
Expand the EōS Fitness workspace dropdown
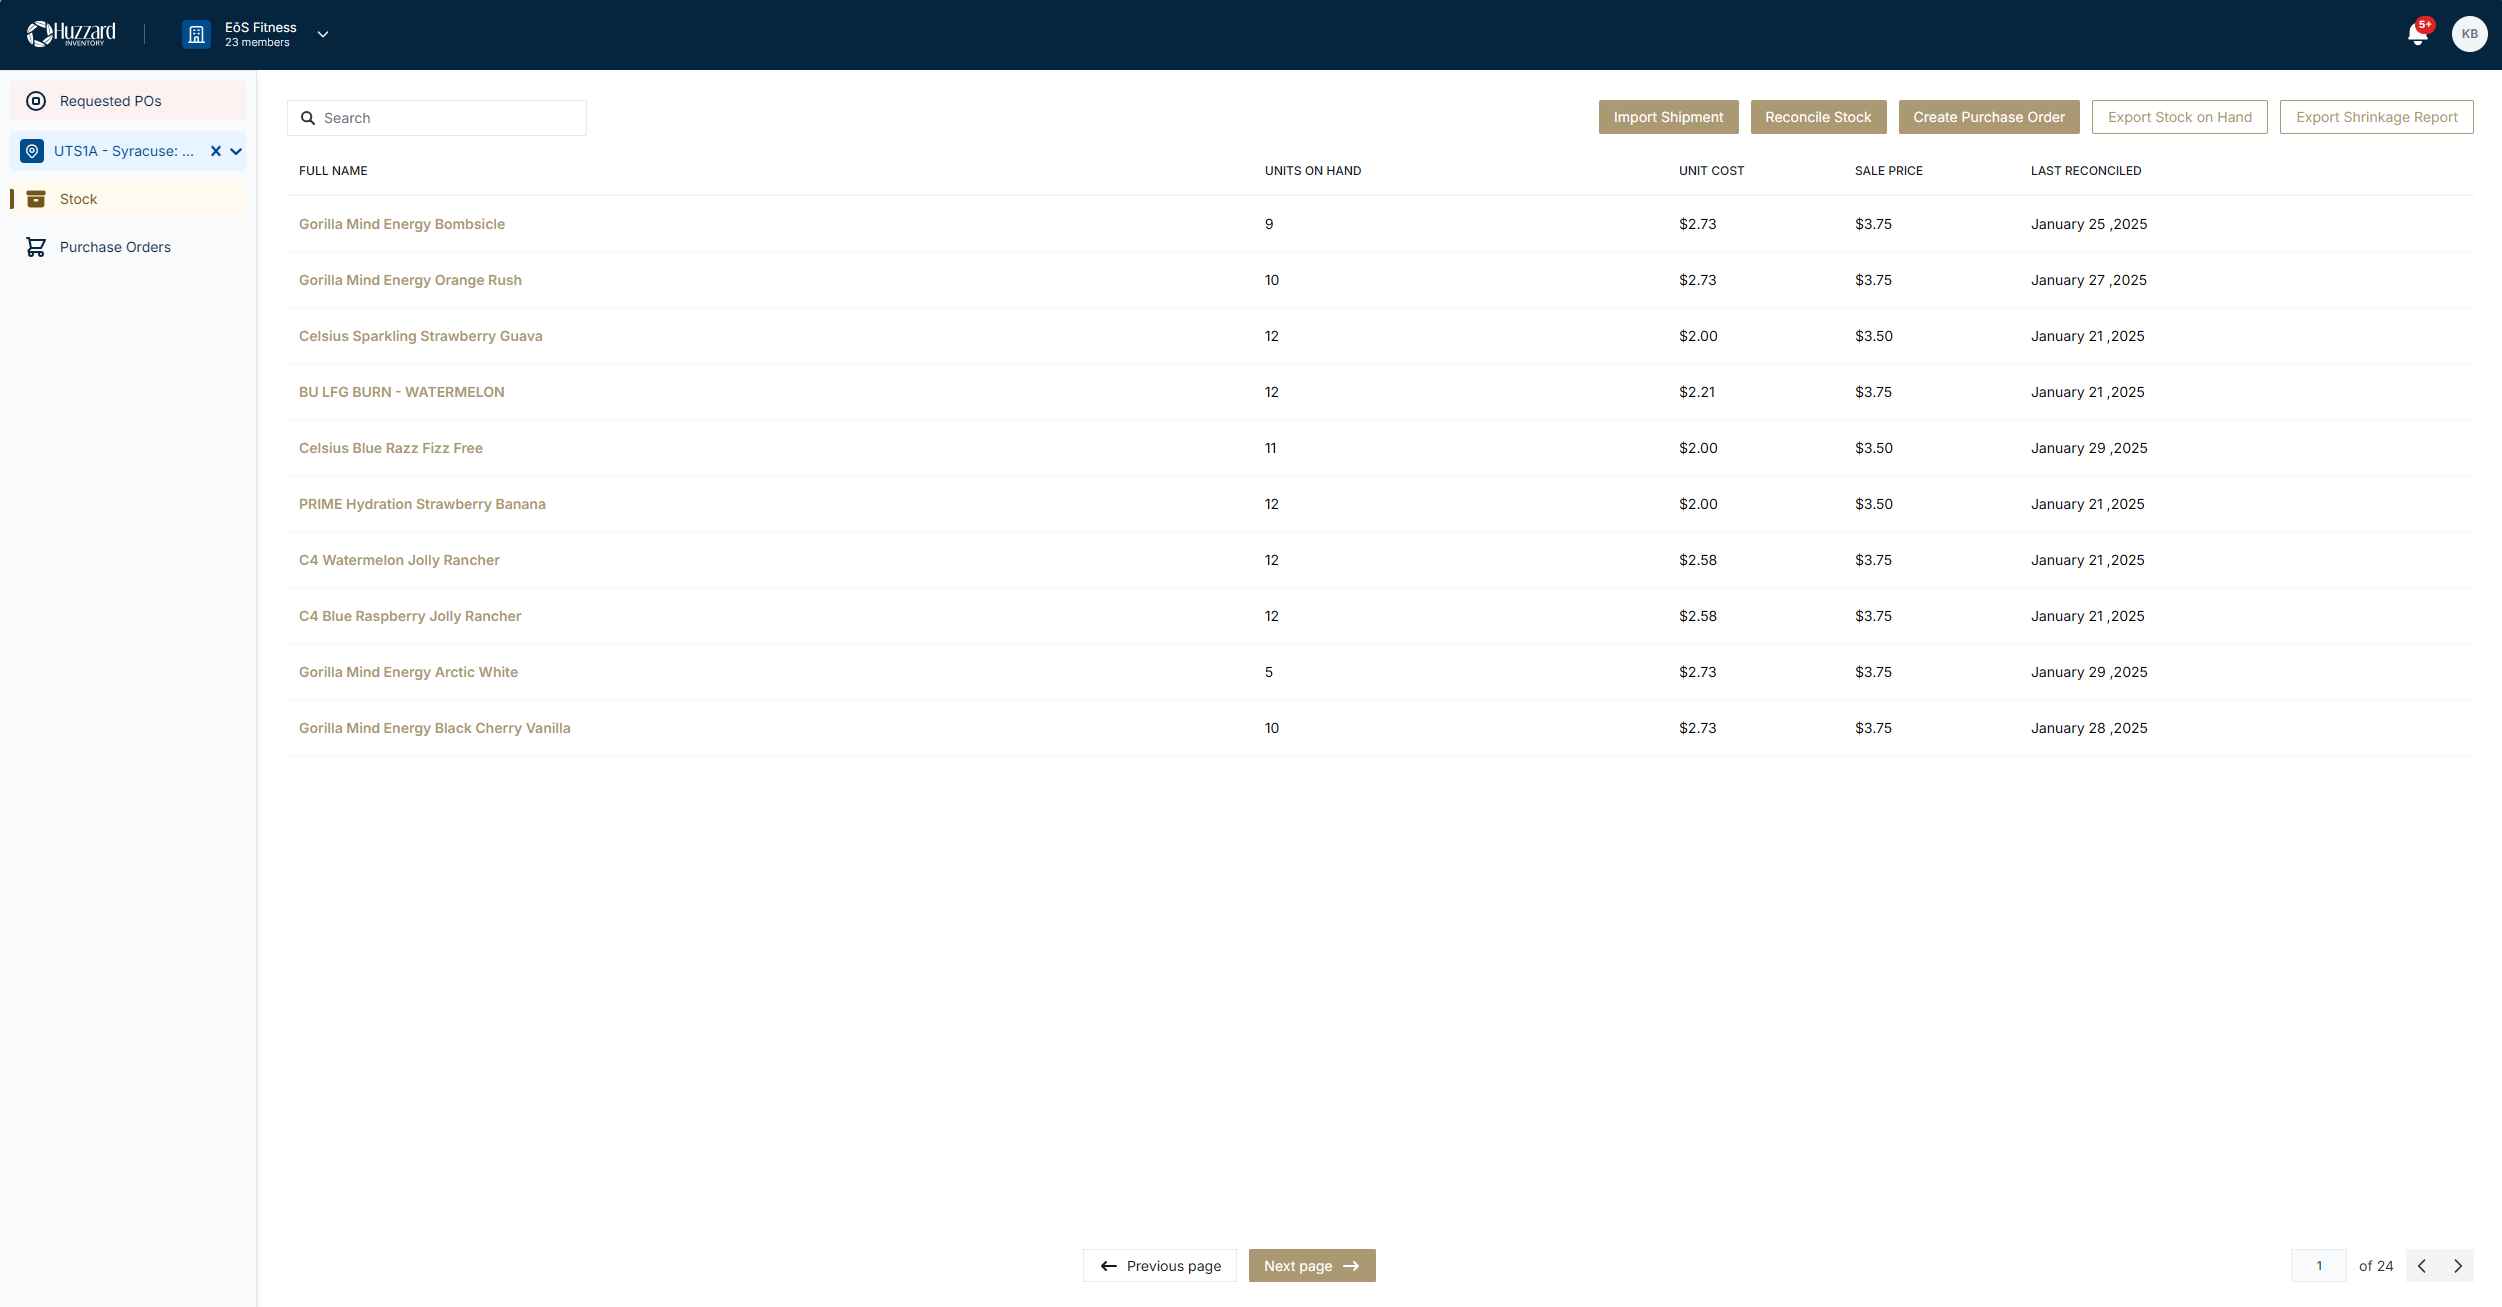tap(322, 34)
